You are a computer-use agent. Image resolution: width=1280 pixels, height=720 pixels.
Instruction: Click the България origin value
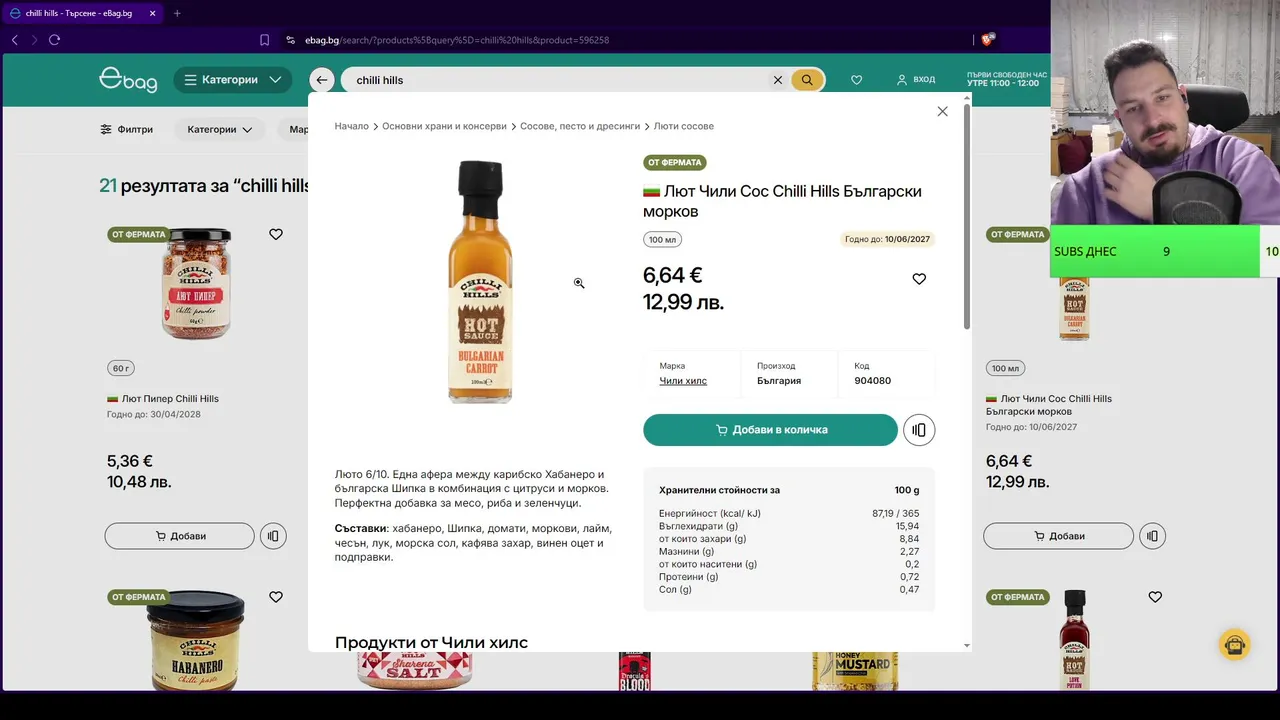pyautogui.click(x=779, y=381)
